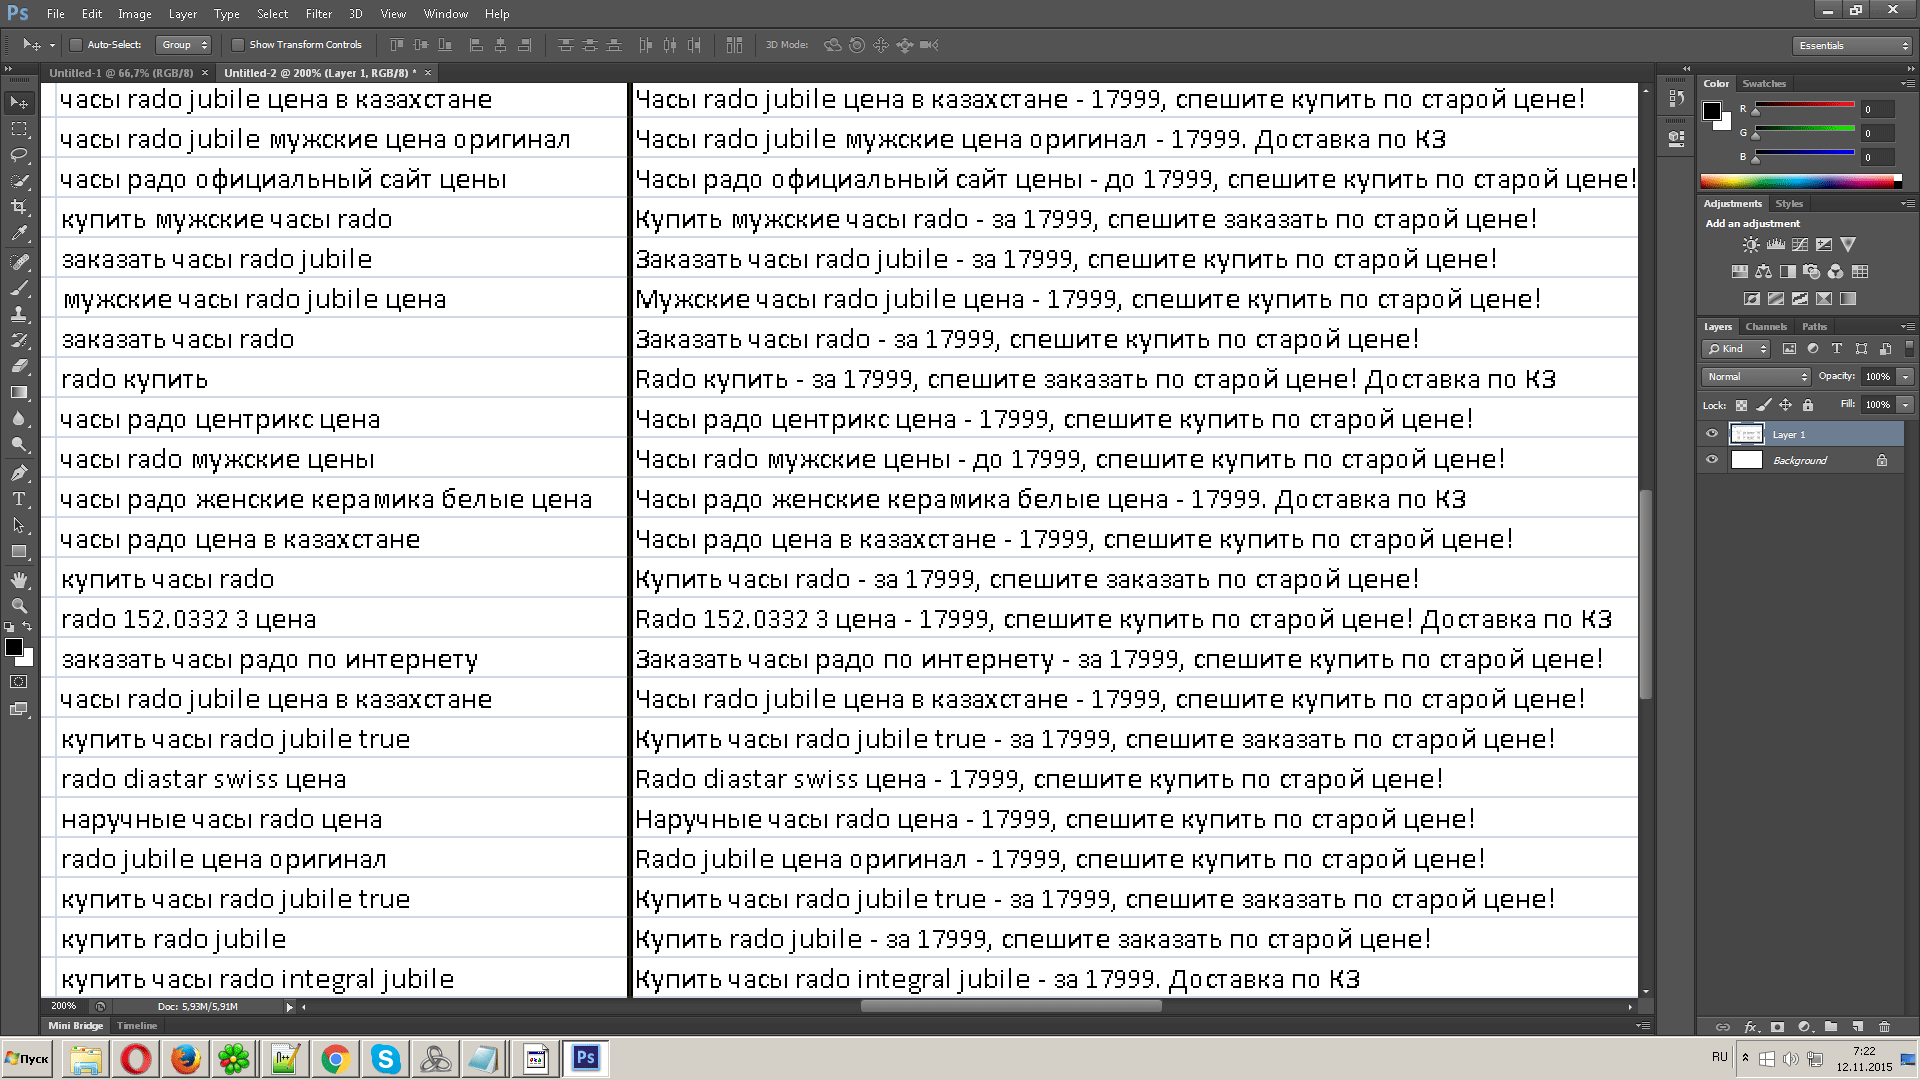Select the Pen tool
1920x1080 pixels.
point(19,473)
